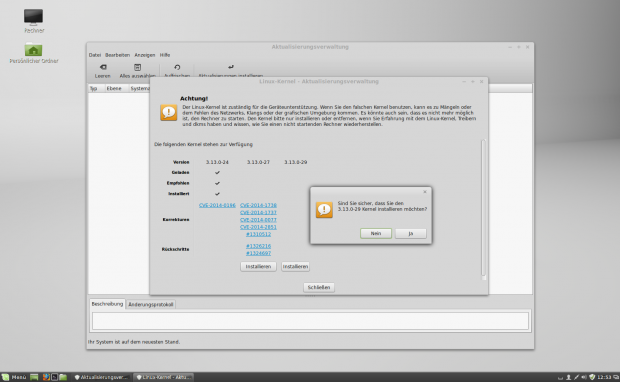Screen dimensions: 620x382
Task: Click the Leeren toolbar icon in the update manager
Action: [x=102, y=67]
